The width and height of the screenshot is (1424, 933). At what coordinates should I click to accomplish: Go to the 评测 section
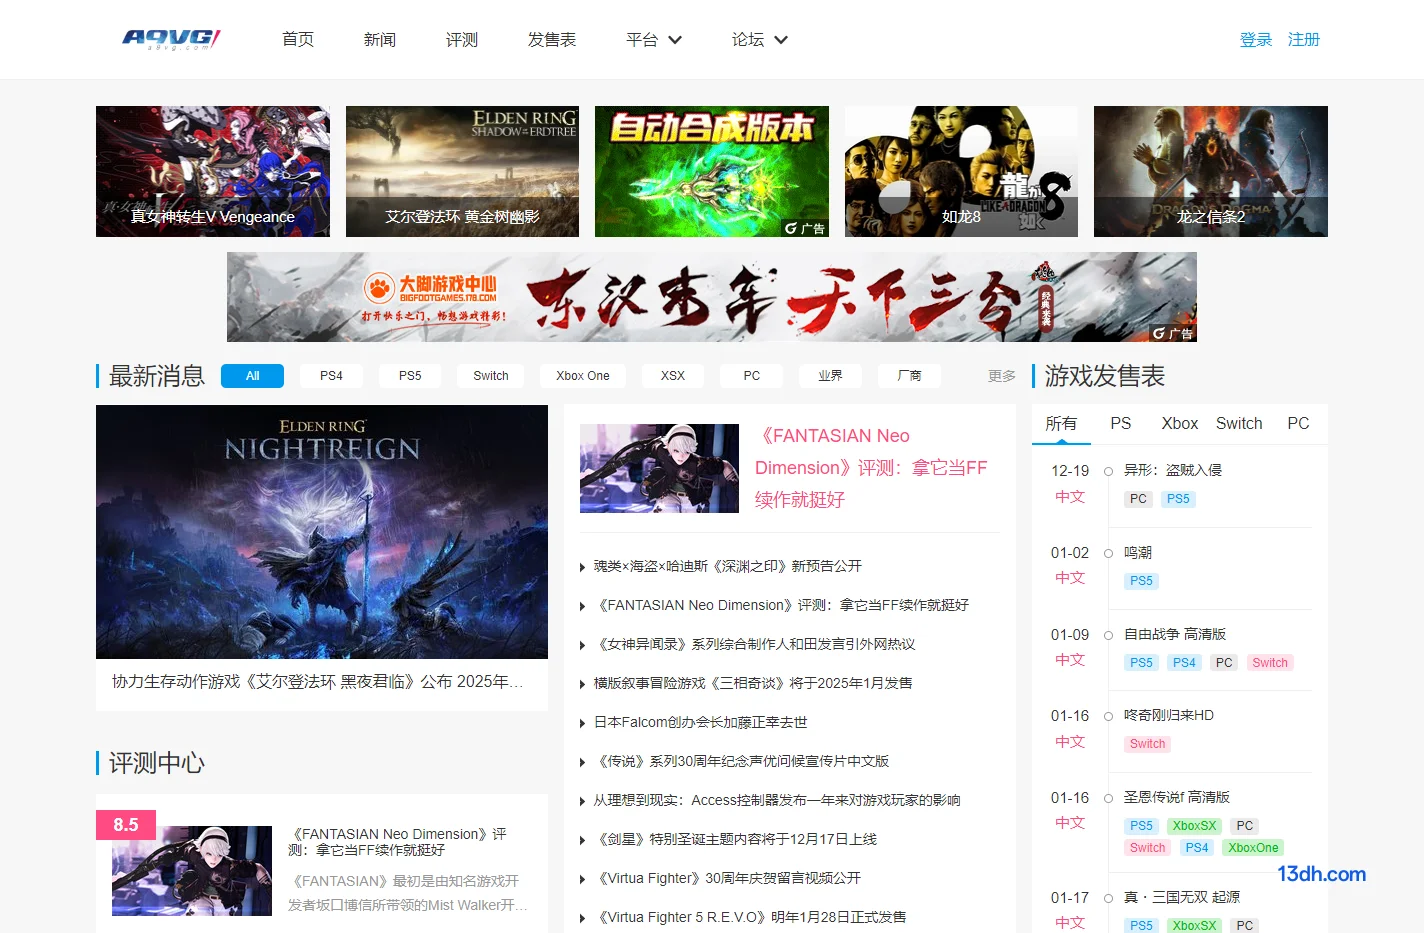(x=462, y=40)
